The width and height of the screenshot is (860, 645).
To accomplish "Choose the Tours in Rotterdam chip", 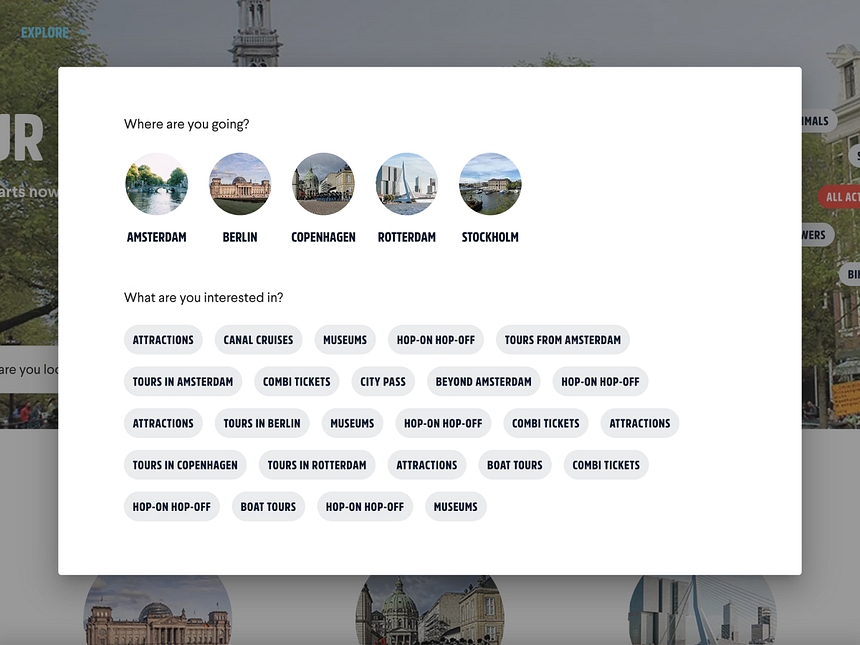I will [x=317, y=465].
